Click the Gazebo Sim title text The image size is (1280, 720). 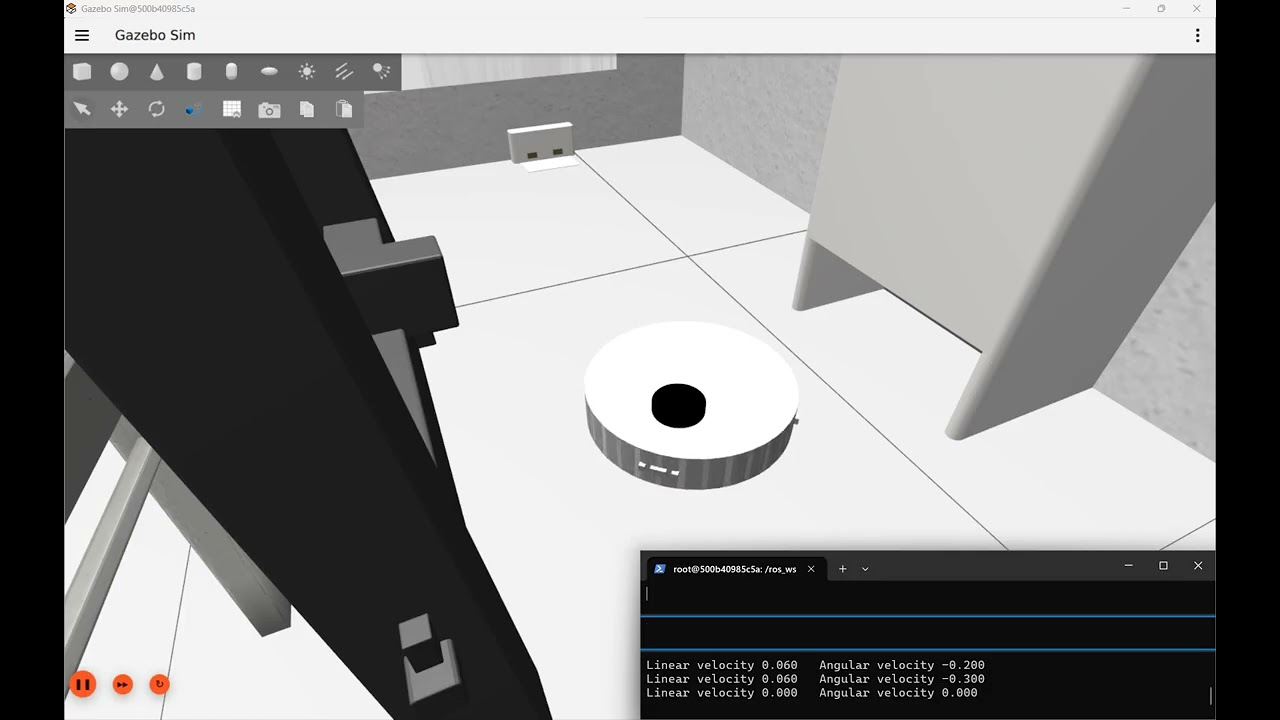tap(155, 35)
